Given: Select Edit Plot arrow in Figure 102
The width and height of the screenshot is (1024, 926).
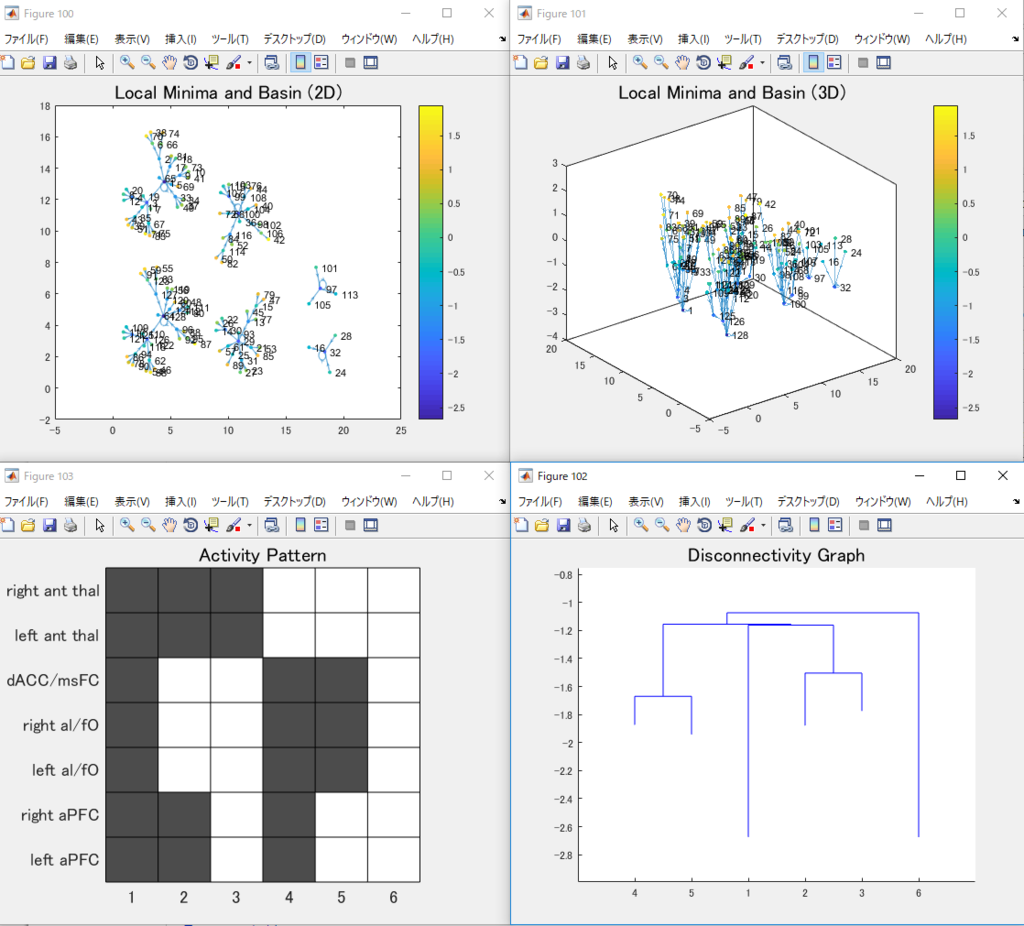Looking at the screenshot, I should [x=613, y=525].
